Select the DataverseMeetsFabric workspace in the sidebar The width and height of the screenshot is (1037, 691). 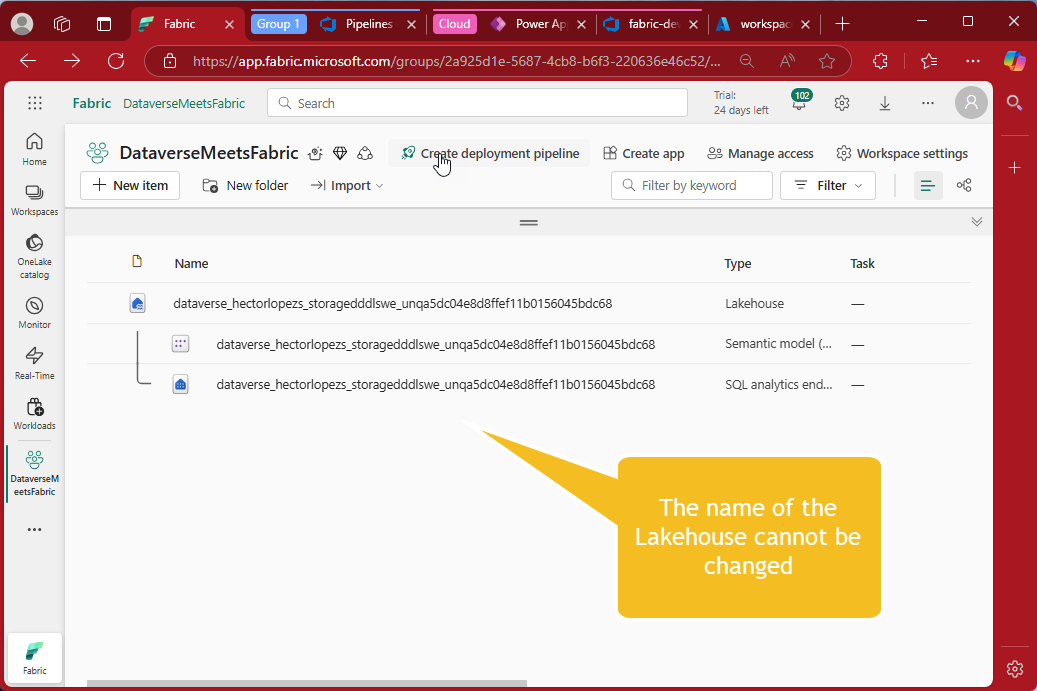tap(34, 472)
